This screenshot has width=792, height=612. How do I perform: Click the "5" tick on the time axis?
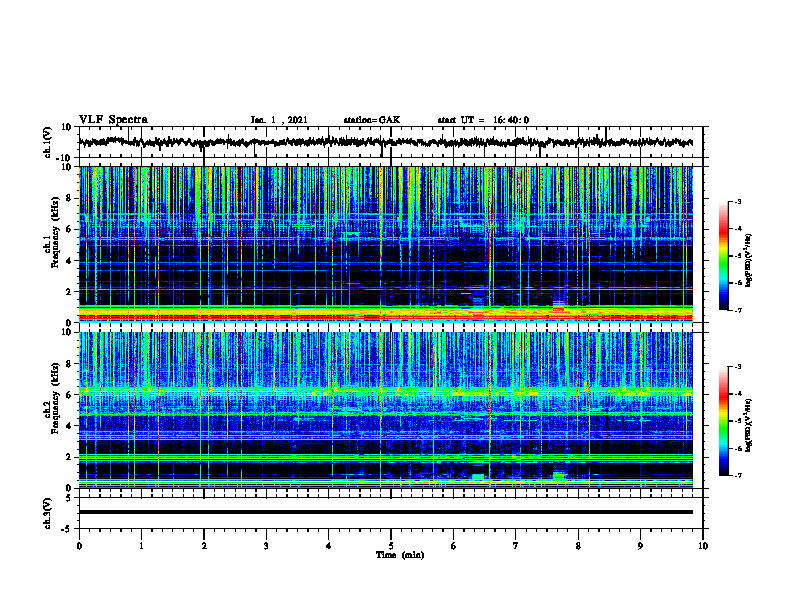click(x=391, y=546)
